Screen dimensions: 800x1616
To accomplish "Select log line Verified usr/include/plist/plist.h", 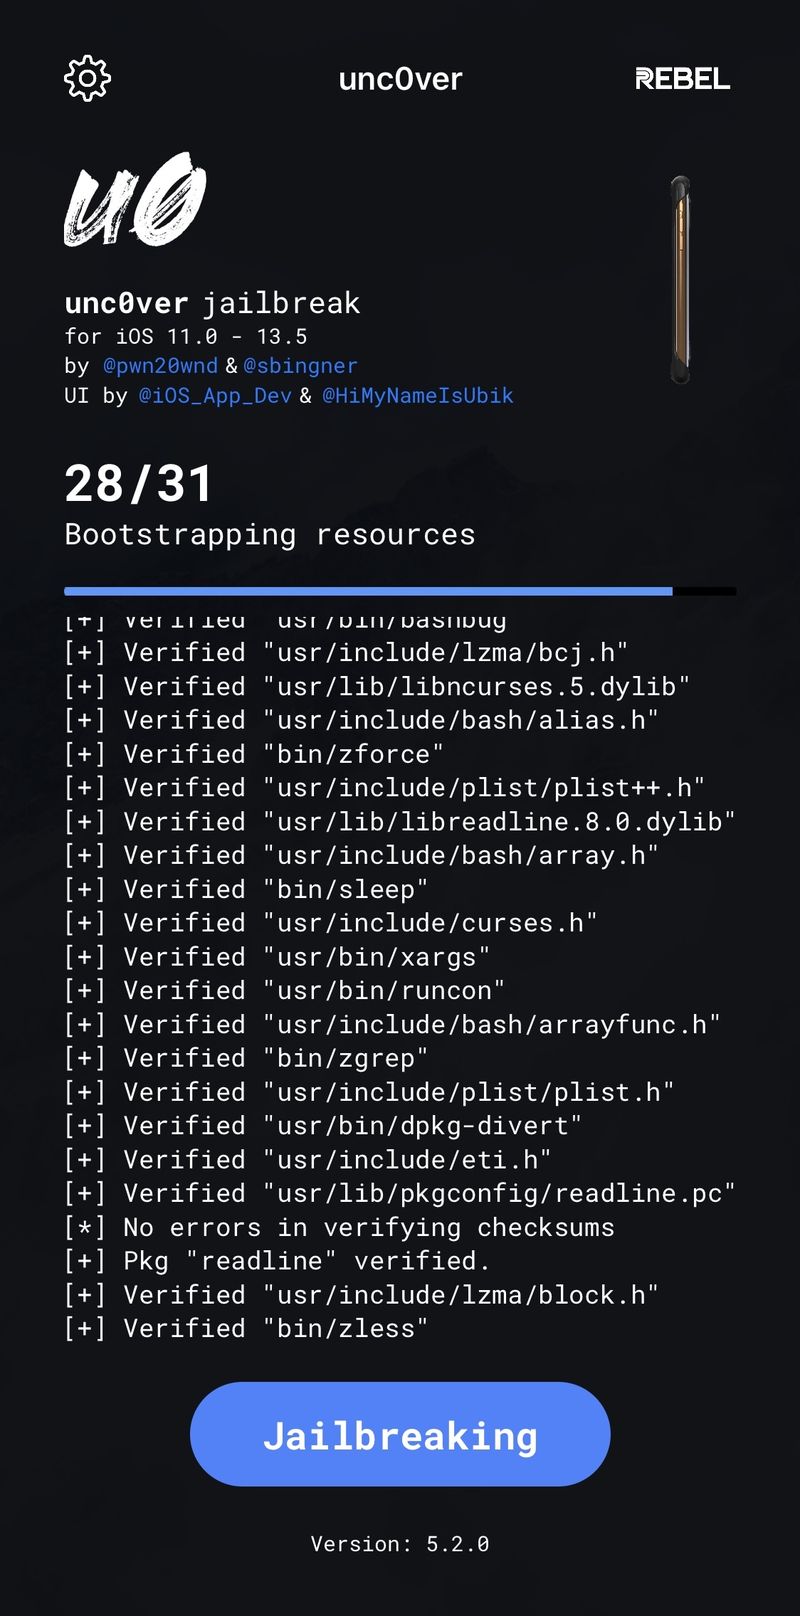I will (x=369, y=1092).
